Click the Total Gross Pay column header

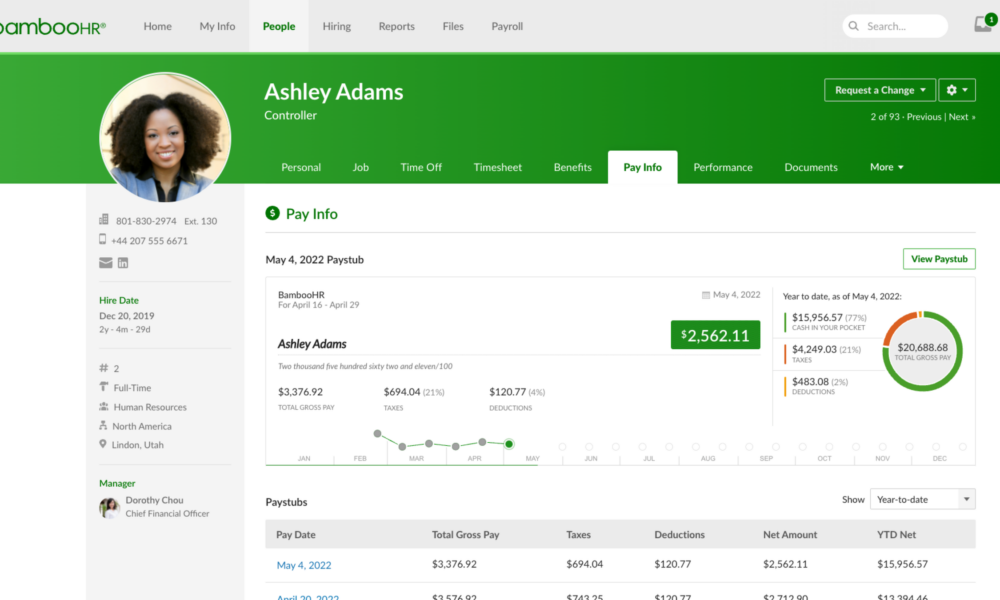[466, 534]
